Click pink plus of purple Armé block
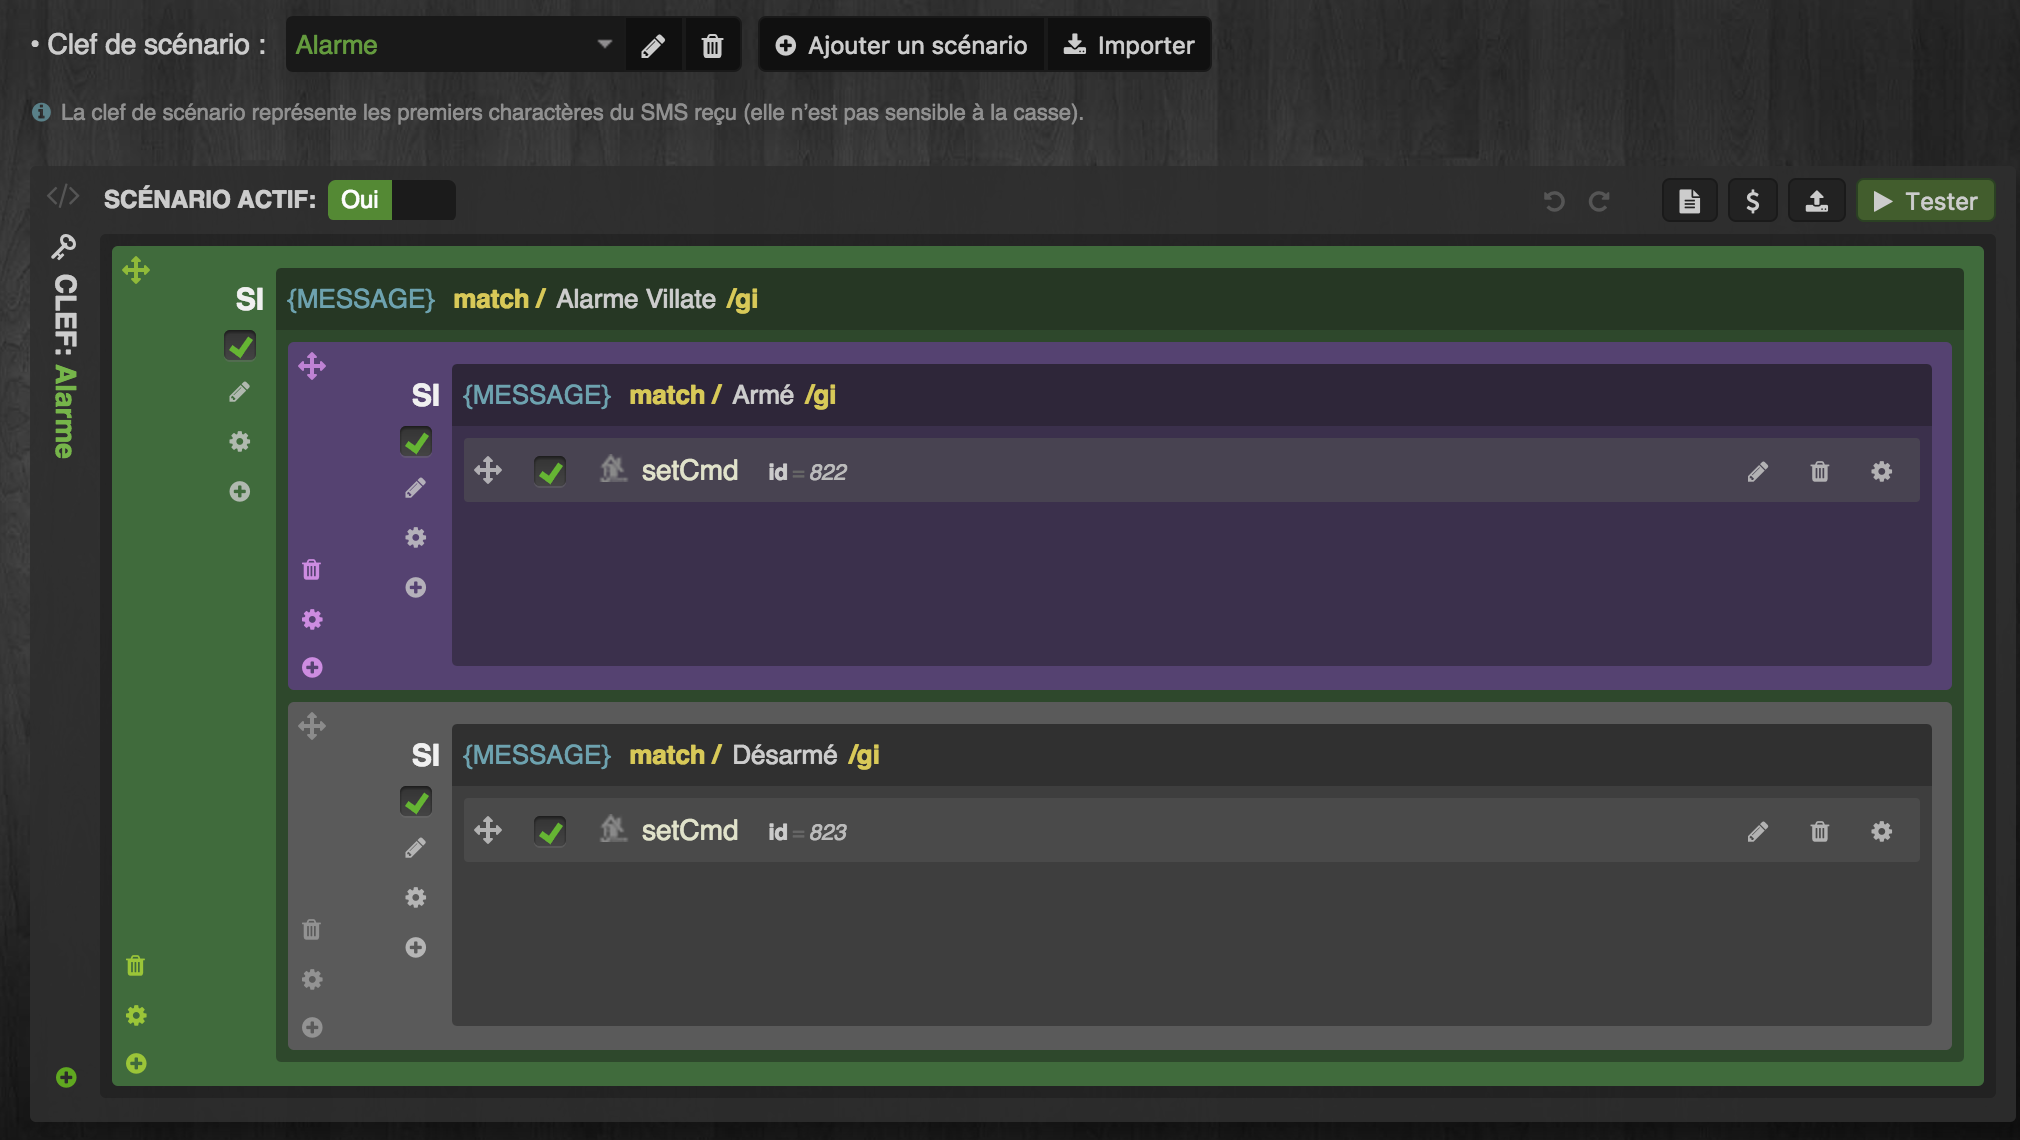This screenshot has height=1140, width=2020. tap(312, 667)
